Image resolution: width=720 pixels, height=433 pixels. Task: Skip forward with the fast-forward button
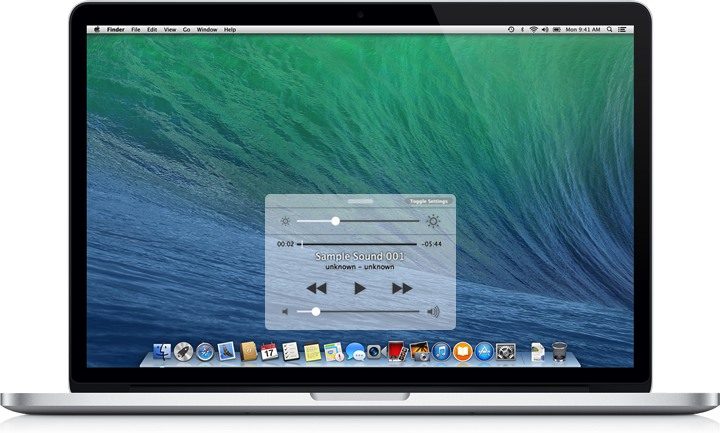click(x=402, y=288)
